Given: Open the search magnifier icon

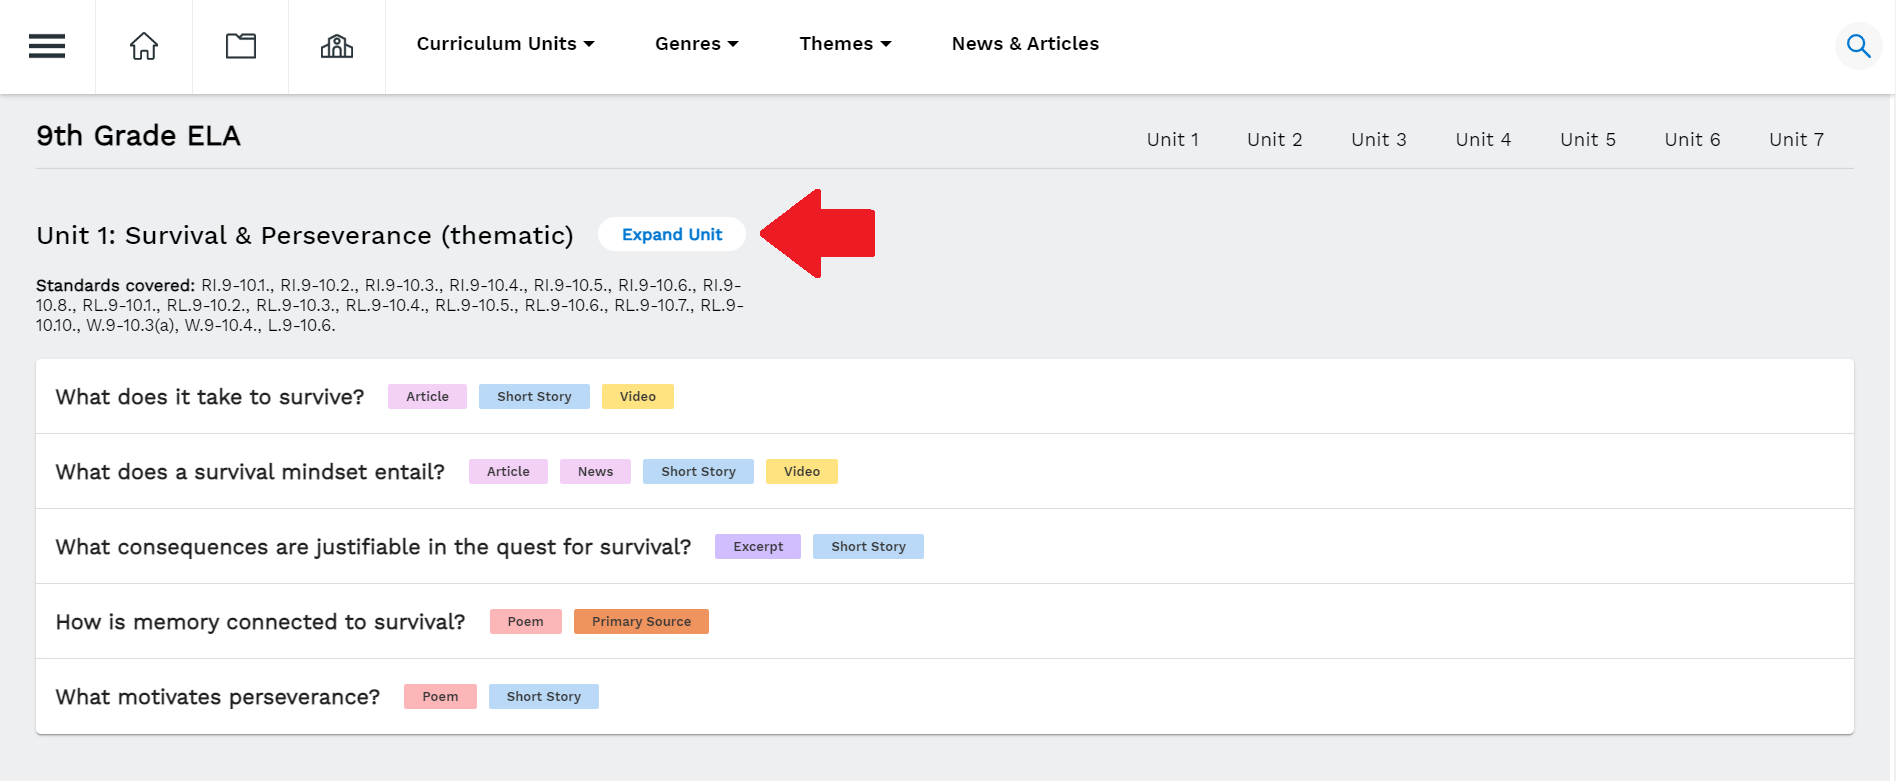Looking at the screenshot, I should coord(1858,46).
